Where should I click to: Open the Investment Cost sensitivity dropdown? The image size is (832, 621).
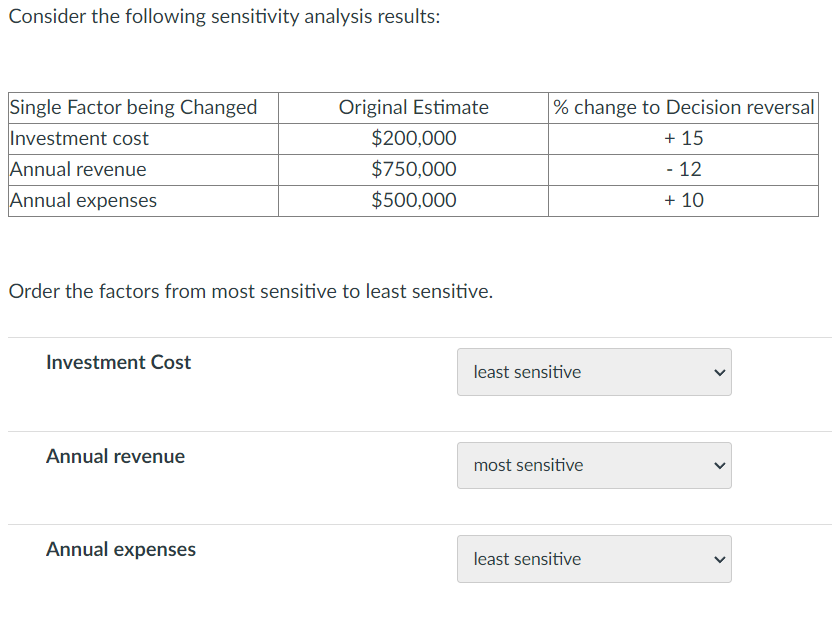click(594, 372)
